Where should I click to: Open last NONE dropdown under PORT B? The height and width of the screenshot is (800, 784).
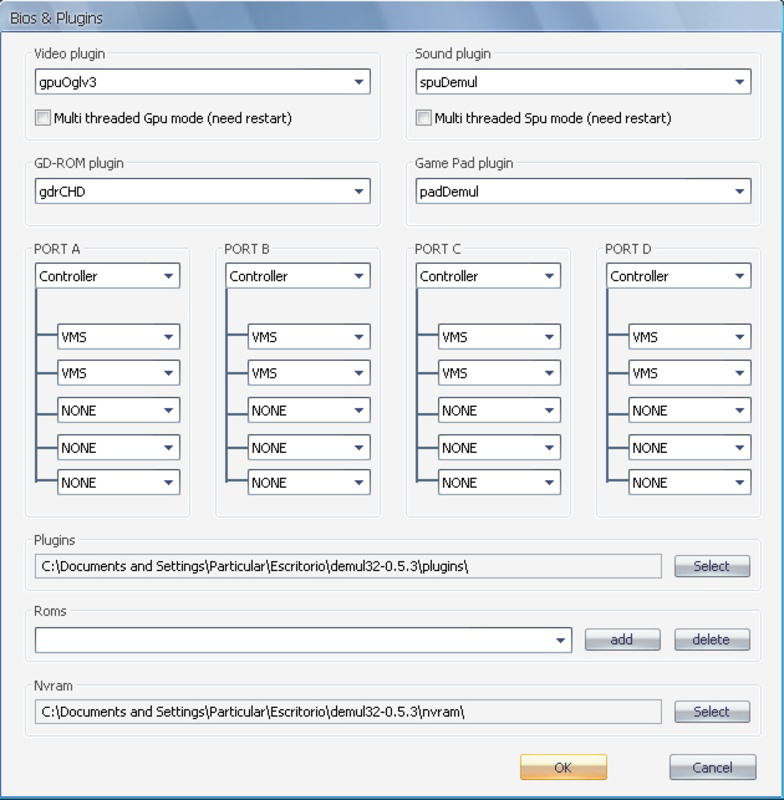coord(309,482)
